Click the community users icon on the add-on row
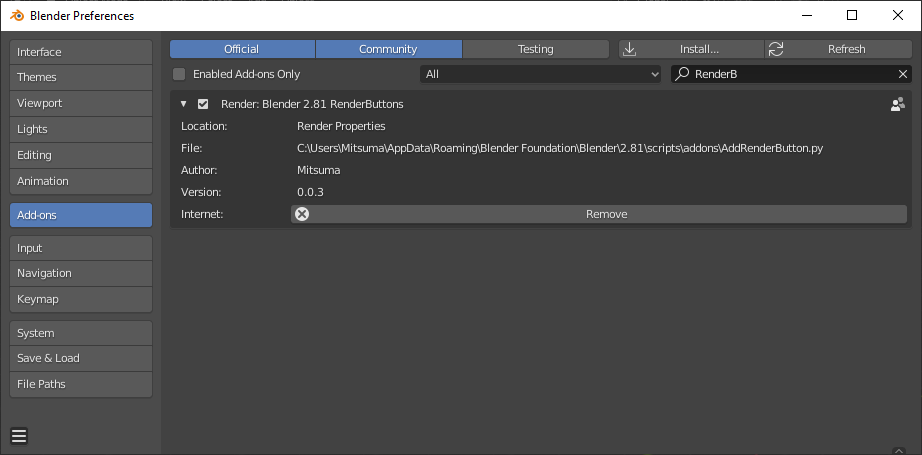 897,105
